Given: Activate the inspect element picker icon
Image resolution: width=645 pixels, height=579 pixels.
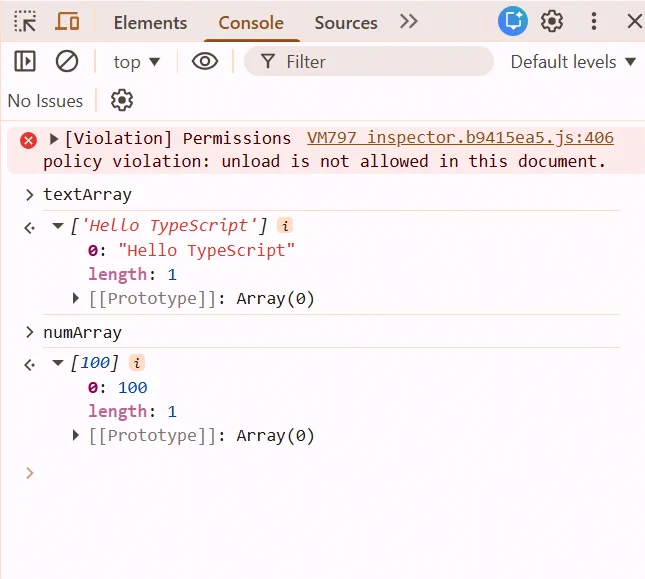Looking at the screenshot, I should tap(25, 21).
